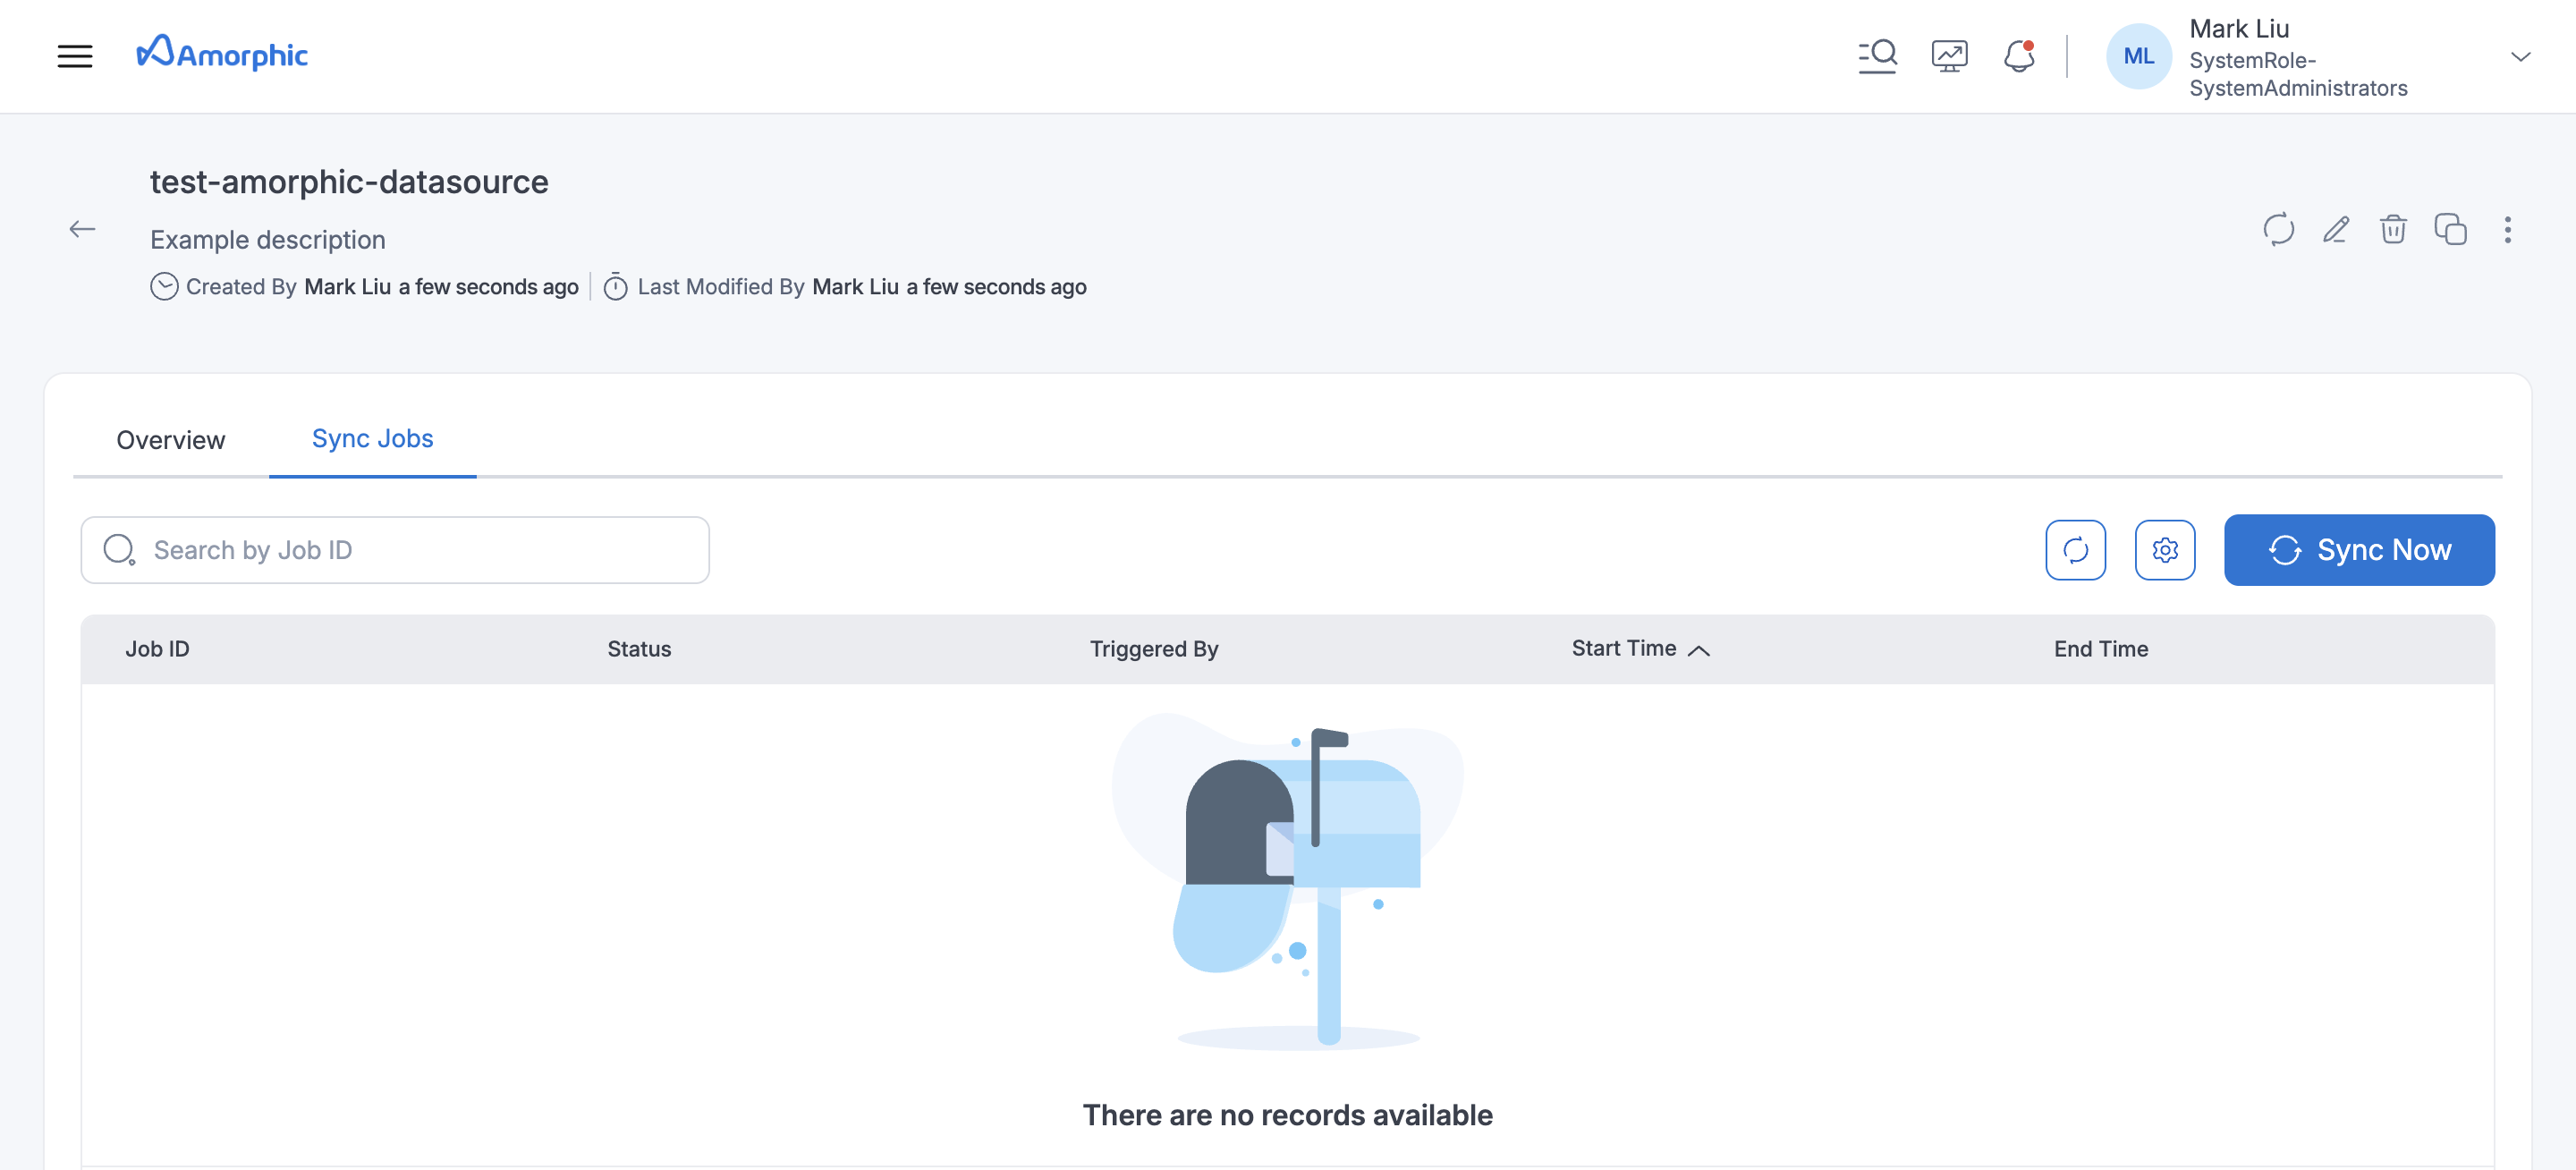Click the Search by Job ID field
Image resolution: width=2576 pixels, height=1170 pixels.
click(395, 549)
